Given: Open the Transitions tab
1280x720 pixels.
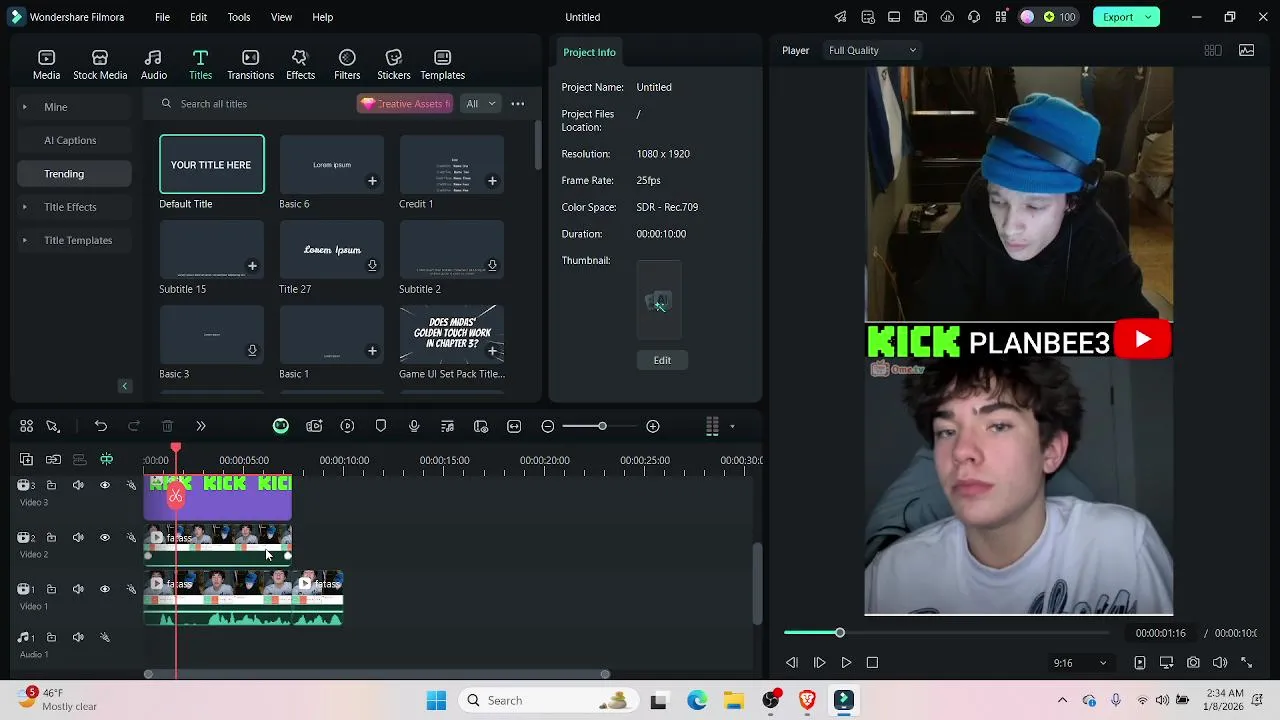Looking at the screenshot, I should coord(250,65).
